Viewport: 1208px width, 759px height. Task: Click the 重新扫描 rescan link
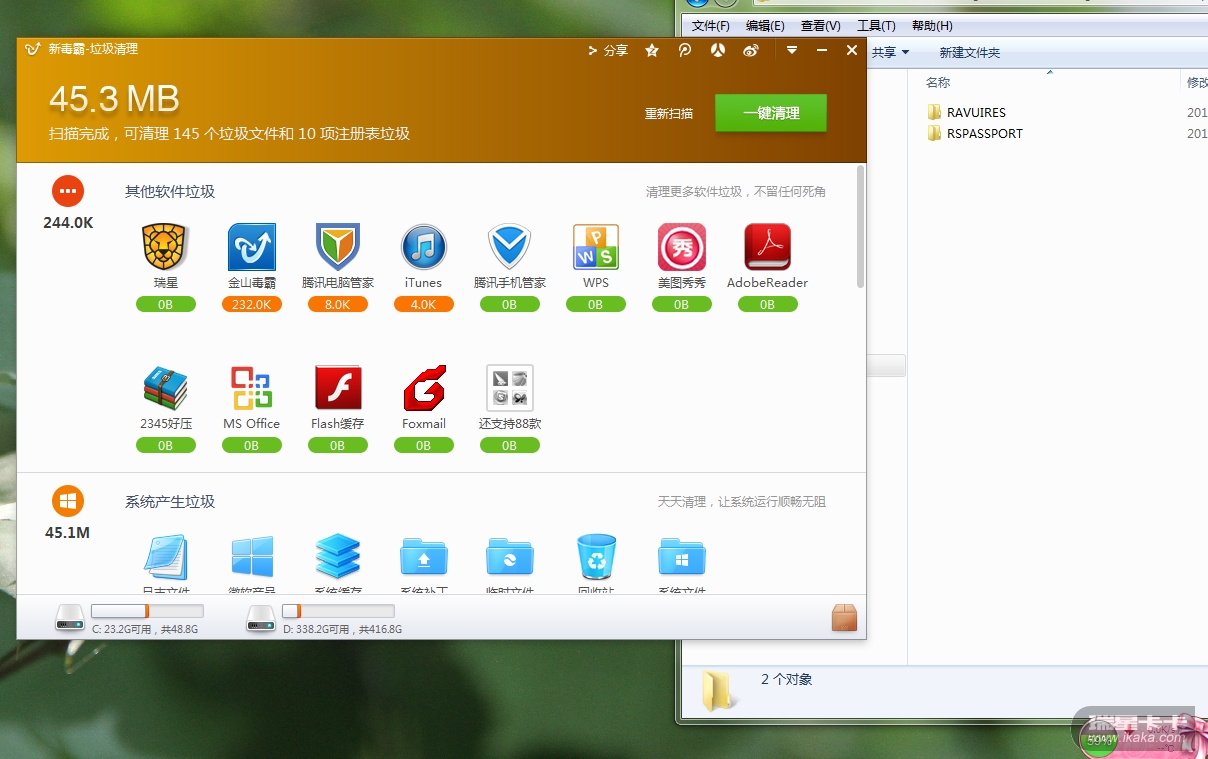[669, 114]
